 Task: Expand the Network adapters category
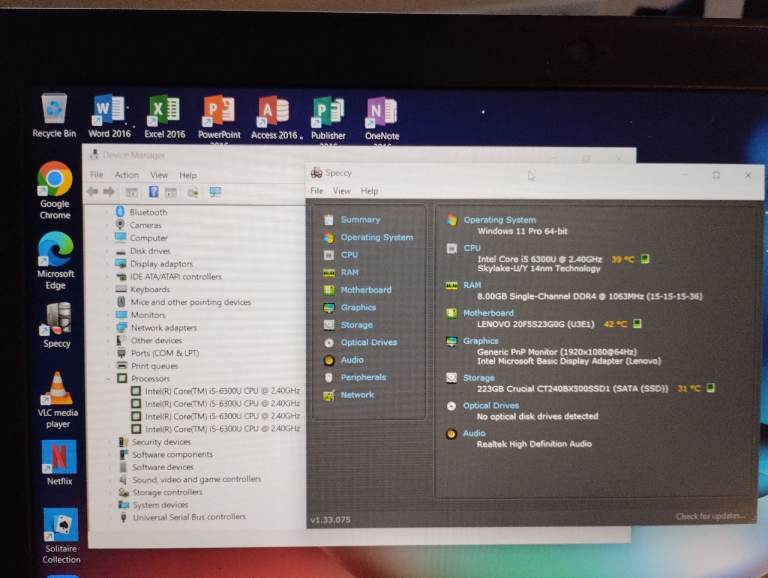click(x=109, y=328)
